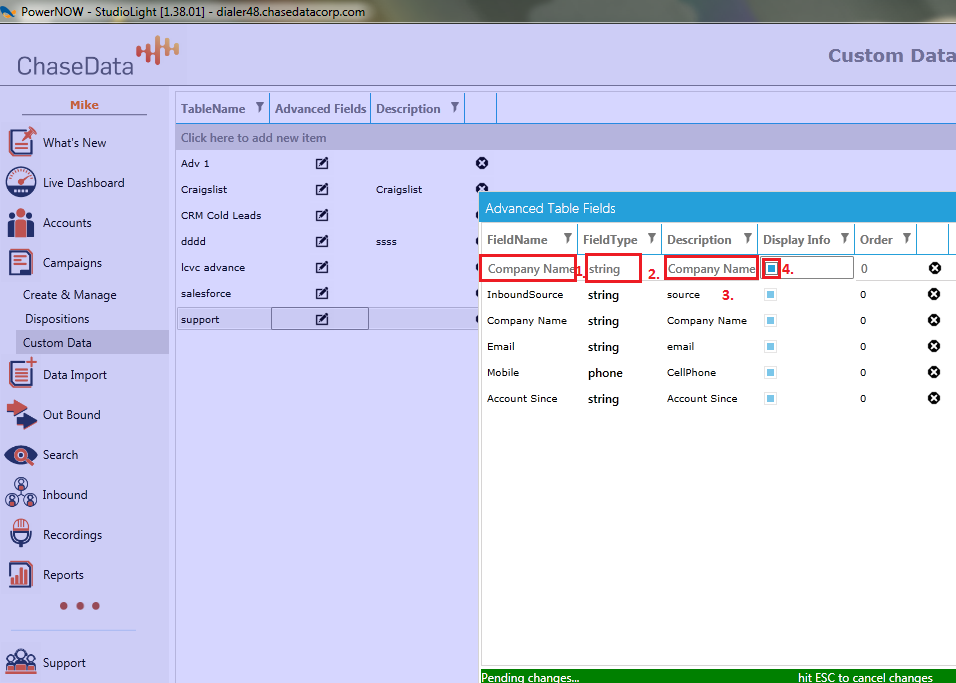This screenshot has height=683, width=956.
Task: Toggle Display Info checkbox for Account Since
Action: 770,399
